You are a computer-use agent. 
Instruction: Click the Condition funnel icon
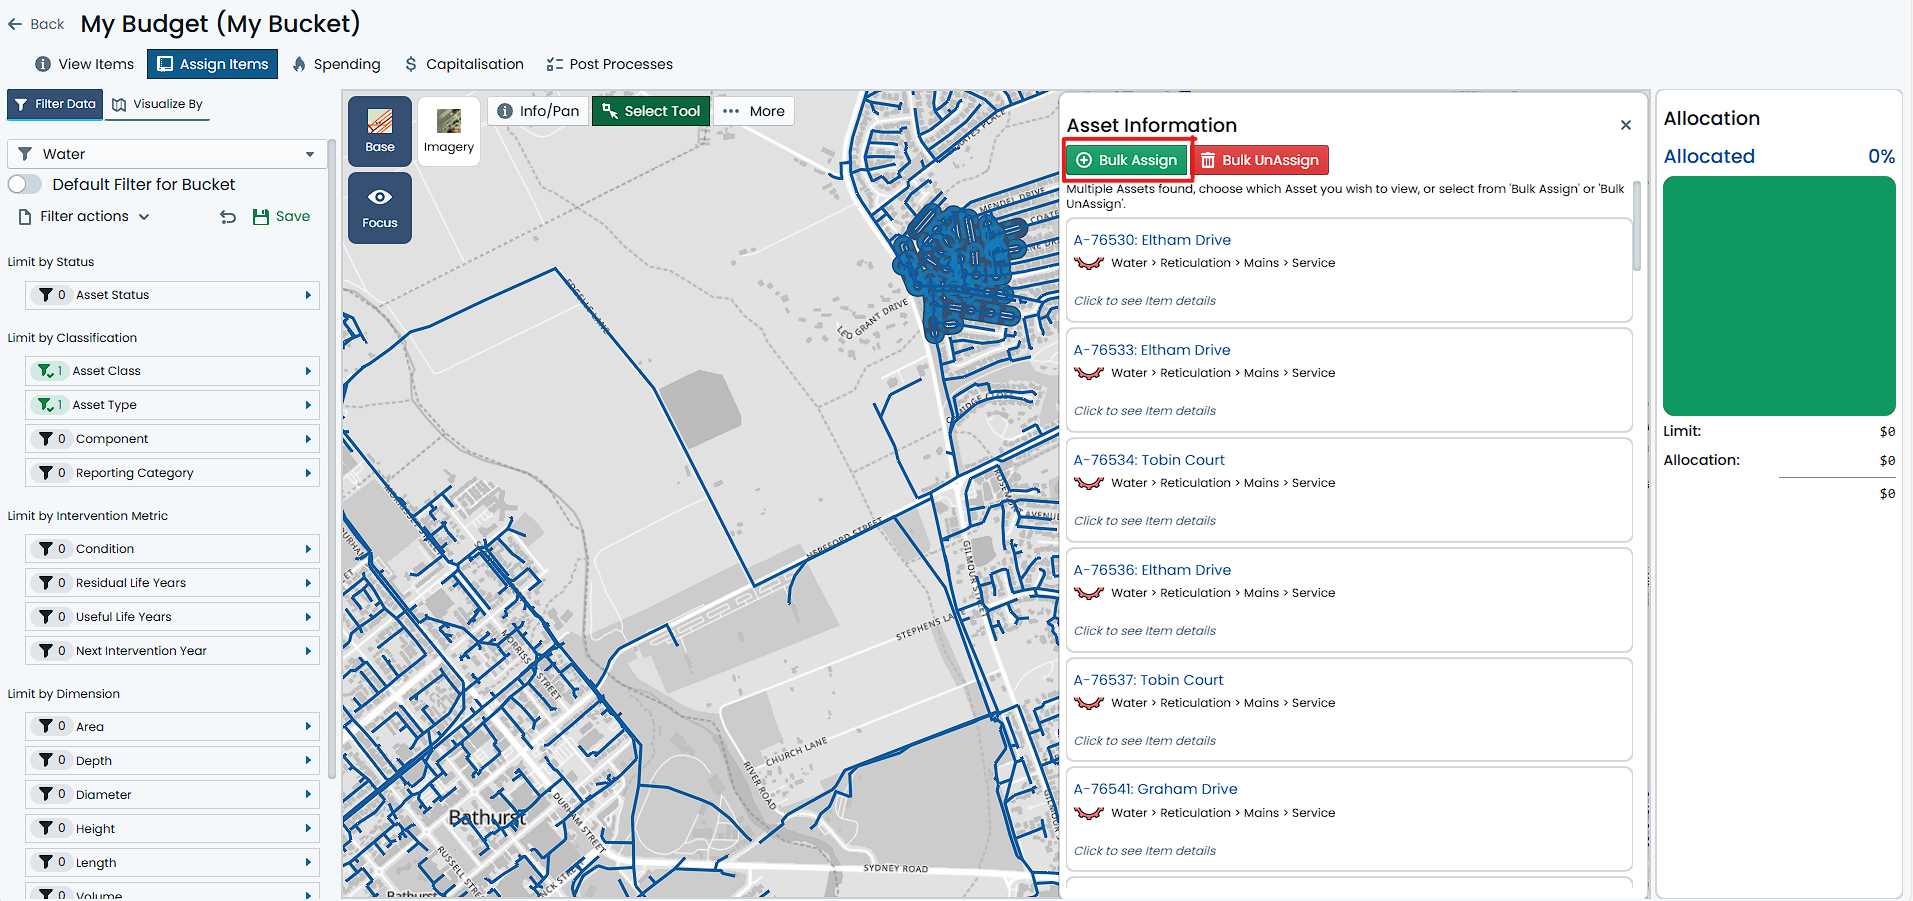pos(46,549)
